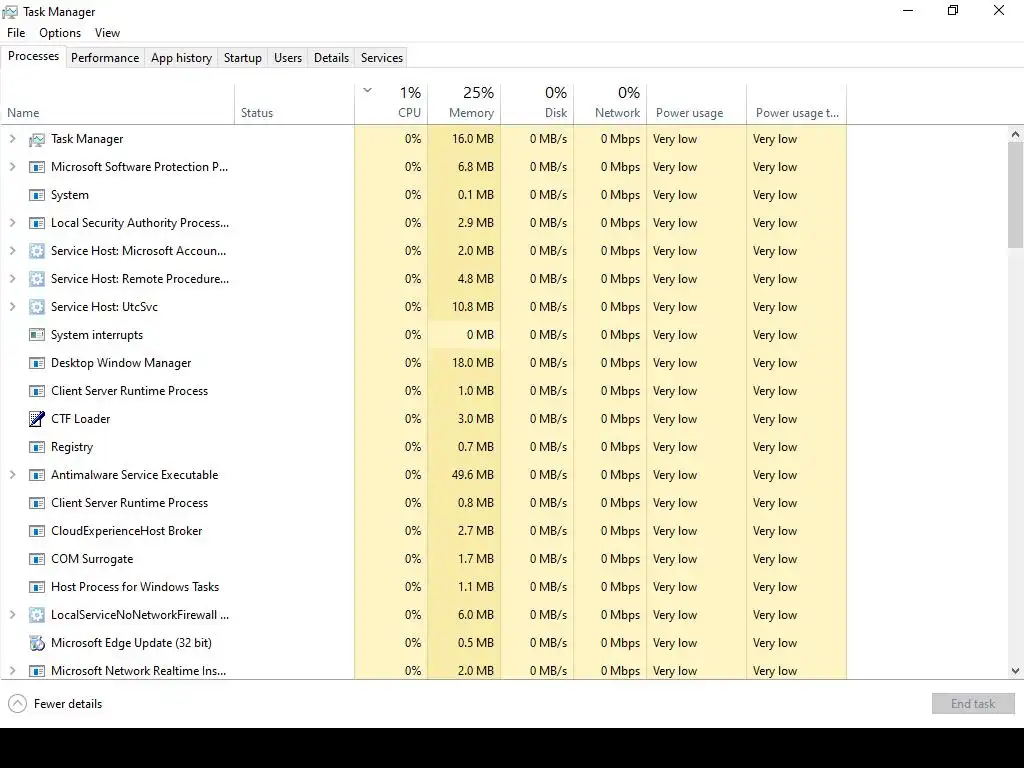Viewport: 1024px width, 768px height.
Task: Click the Fewer details link
Action: point(68,704)
